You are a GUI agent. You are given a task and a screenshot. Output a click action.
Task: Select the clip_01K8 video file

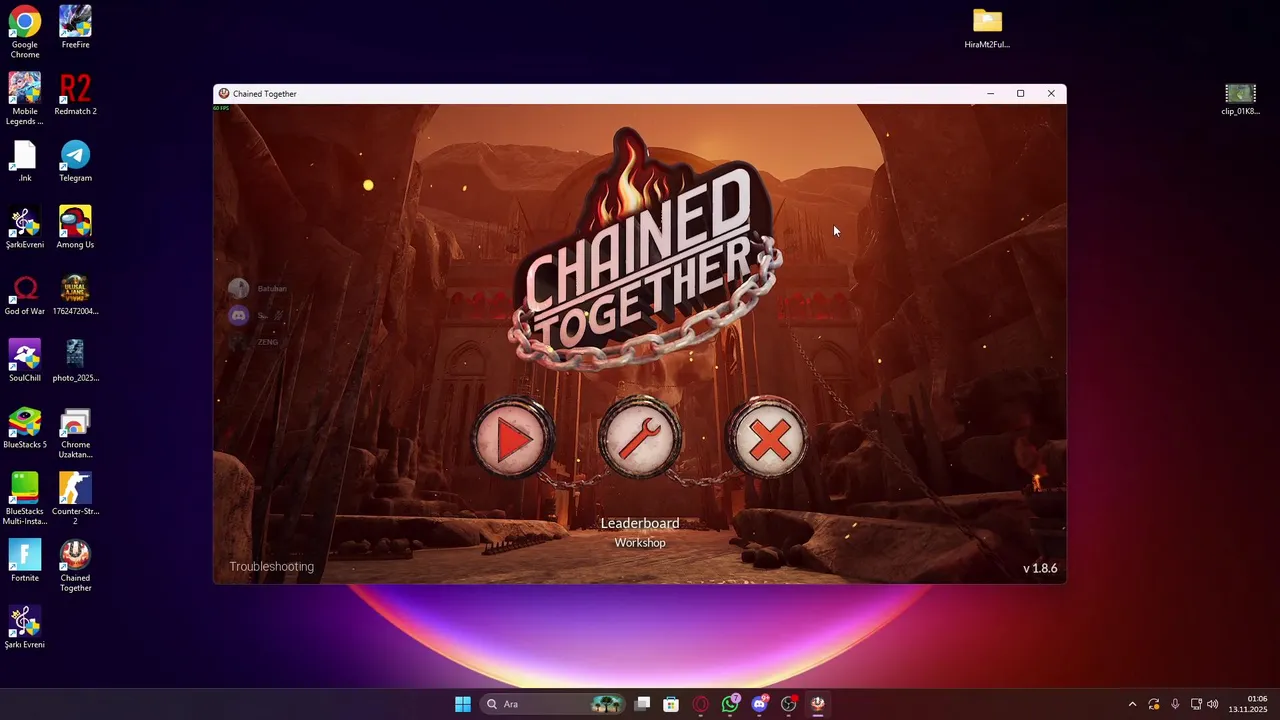point(1240,99)
